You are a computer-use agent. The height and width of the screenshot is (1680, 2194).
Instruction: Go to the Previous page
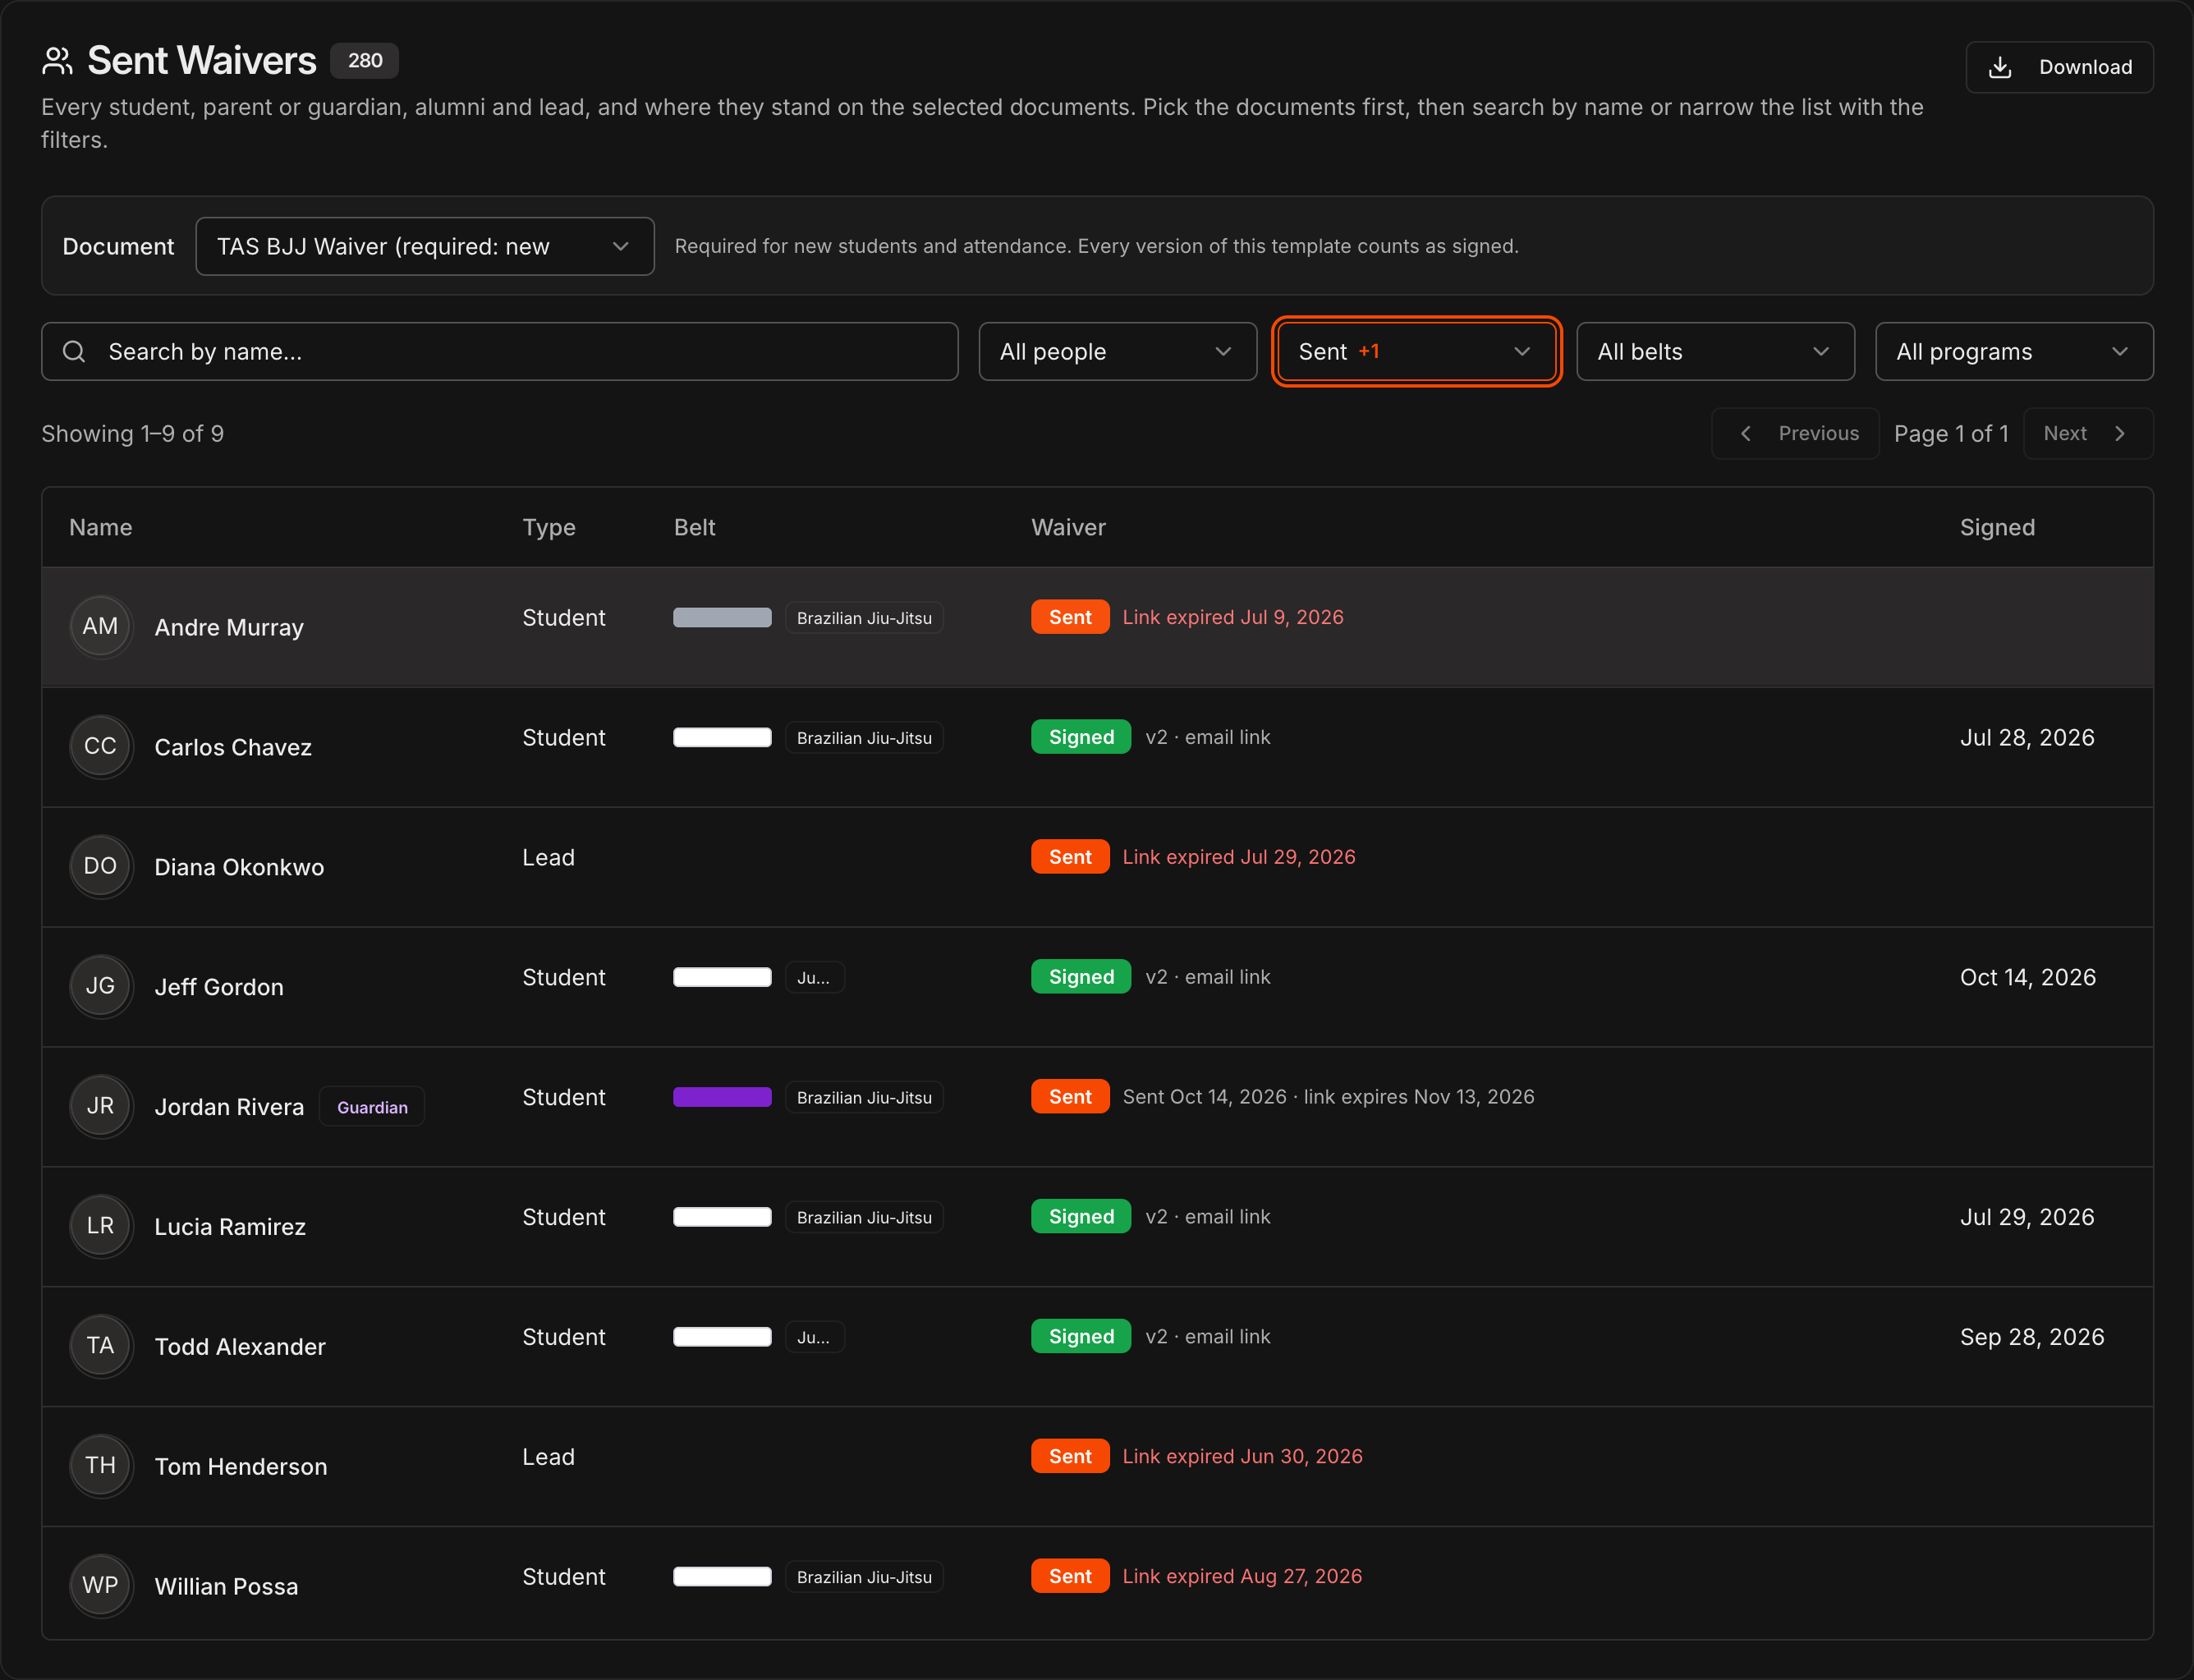[1795, 433]
